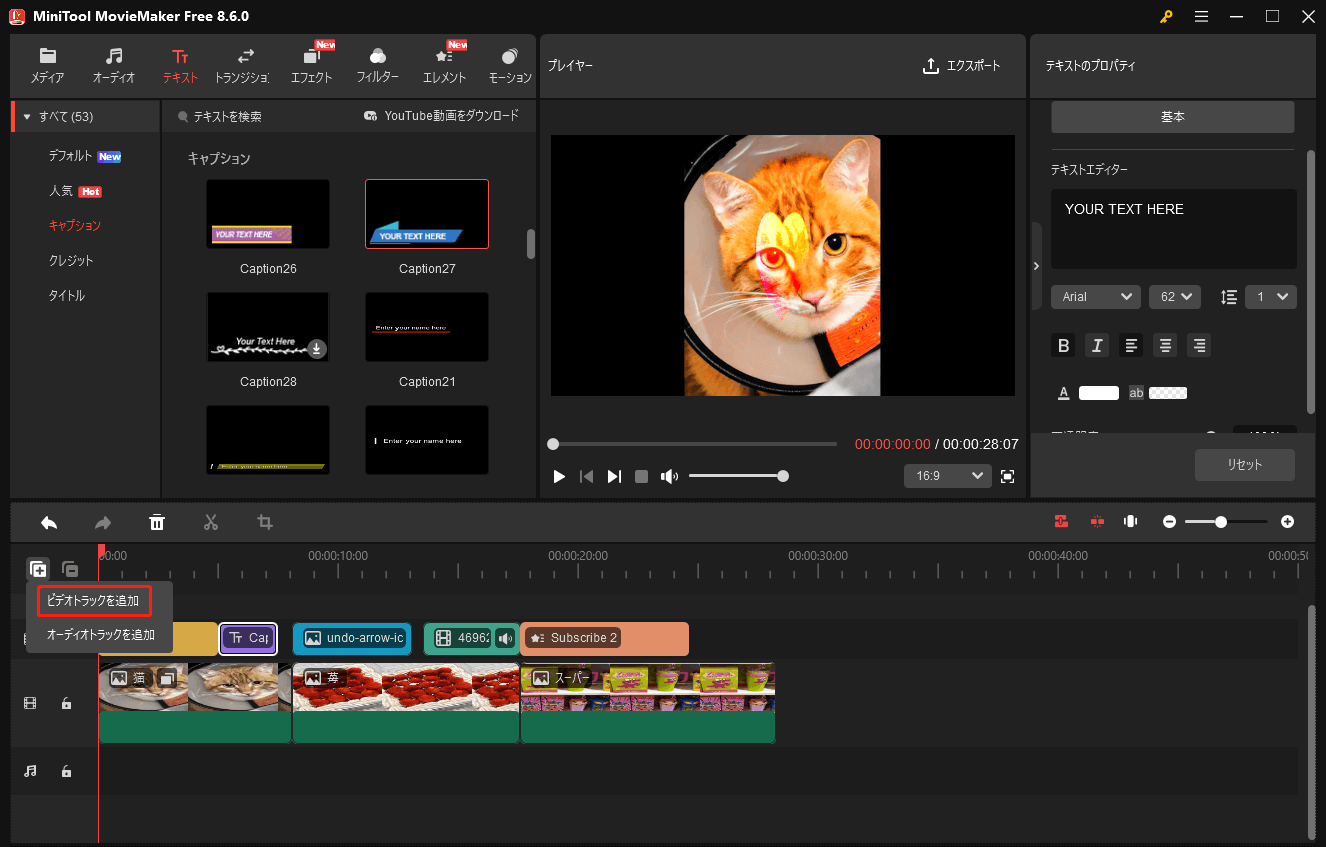Image resolution: width=1326 pixels, height=847 pixels.
Task: Click the player volume slider
Action: coord(738,475)
